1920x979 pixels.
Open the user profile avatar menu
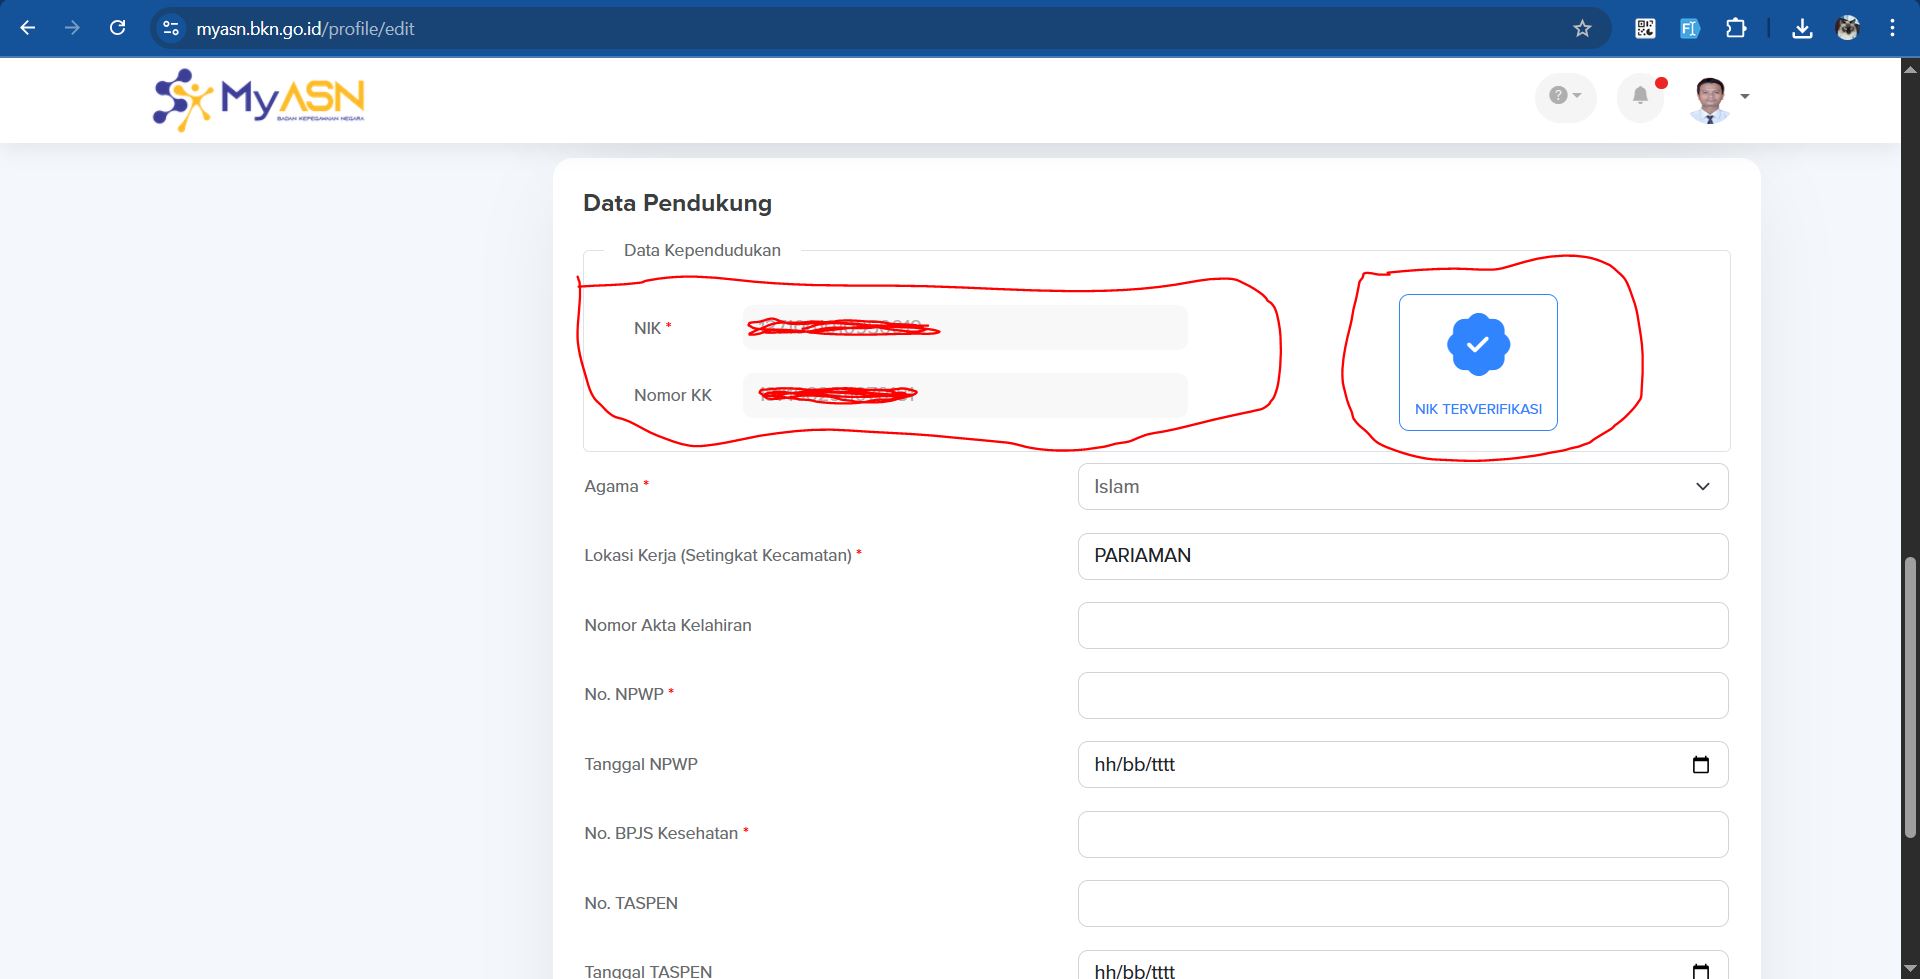point(1718,98)
